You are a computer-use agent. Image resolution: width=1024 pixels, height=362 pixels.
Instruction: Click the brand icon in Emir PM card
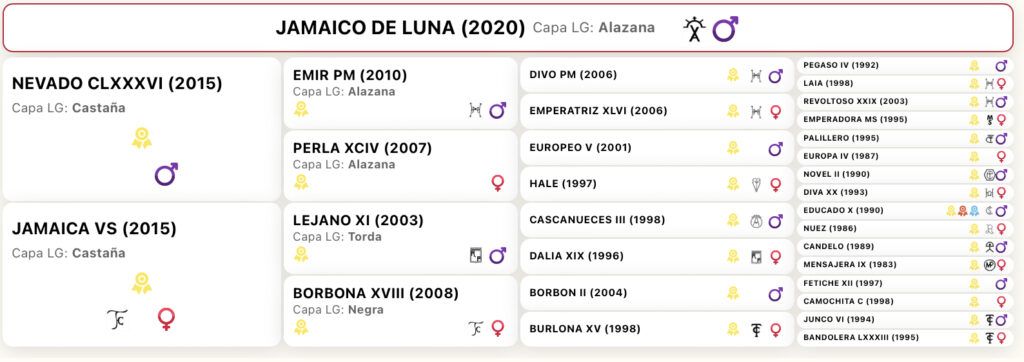click(475, 110)
